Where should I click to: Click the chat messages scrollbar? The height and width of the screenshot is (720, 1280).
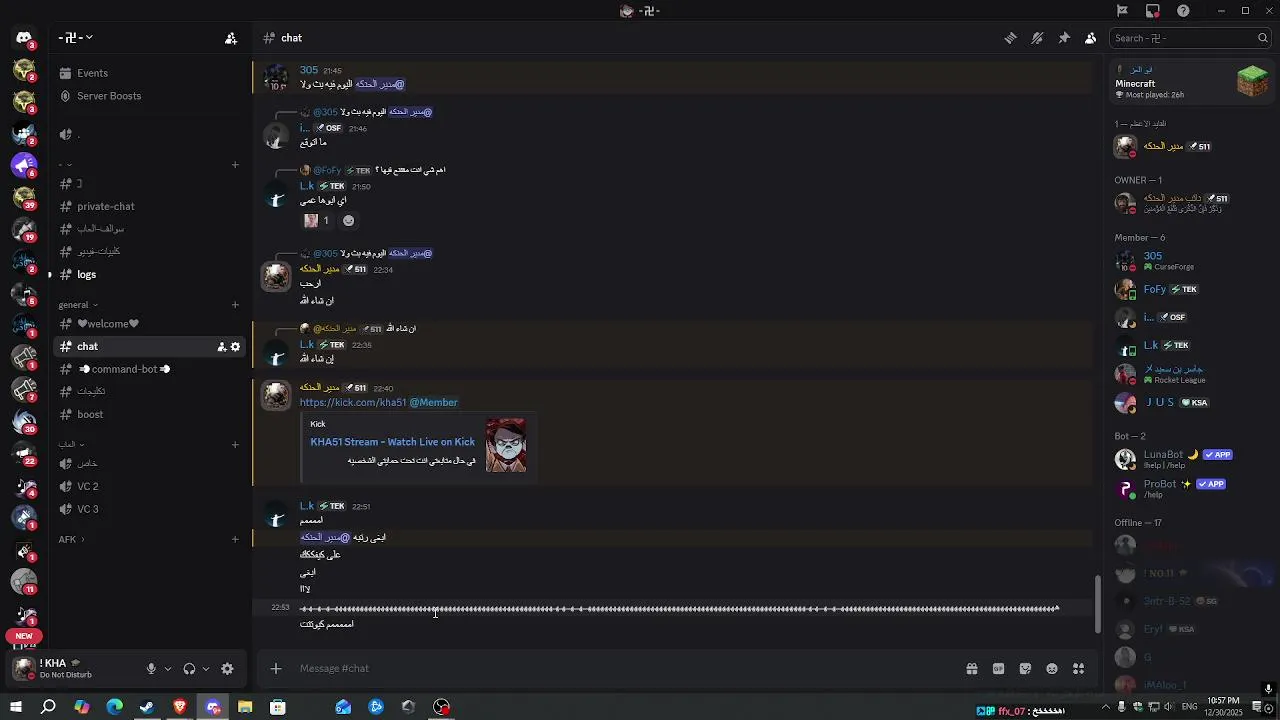(1097, 604)
